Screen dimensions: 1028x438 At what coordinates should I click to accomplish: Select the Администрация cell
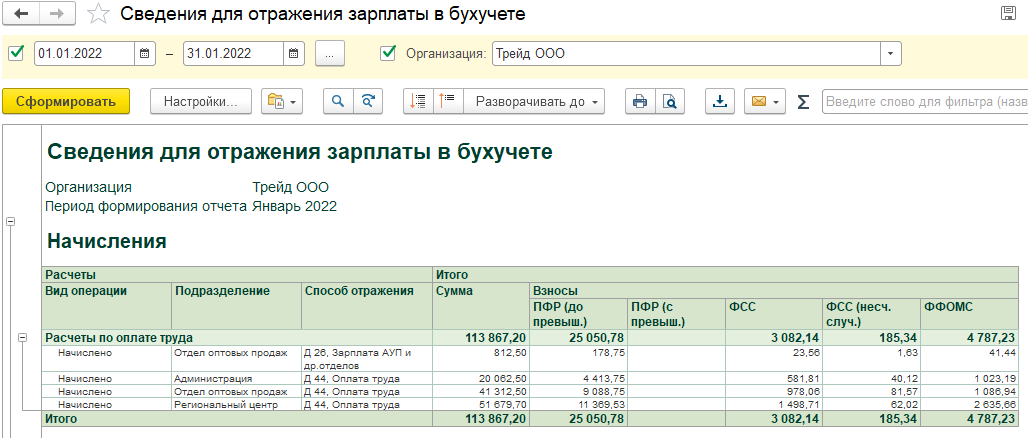(236, 378)
